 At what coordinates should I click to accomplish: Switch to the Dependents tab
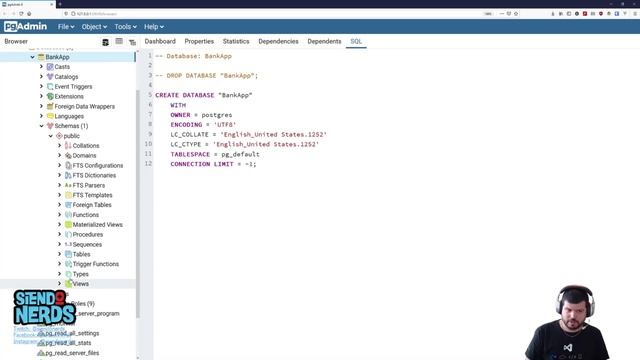324,41
